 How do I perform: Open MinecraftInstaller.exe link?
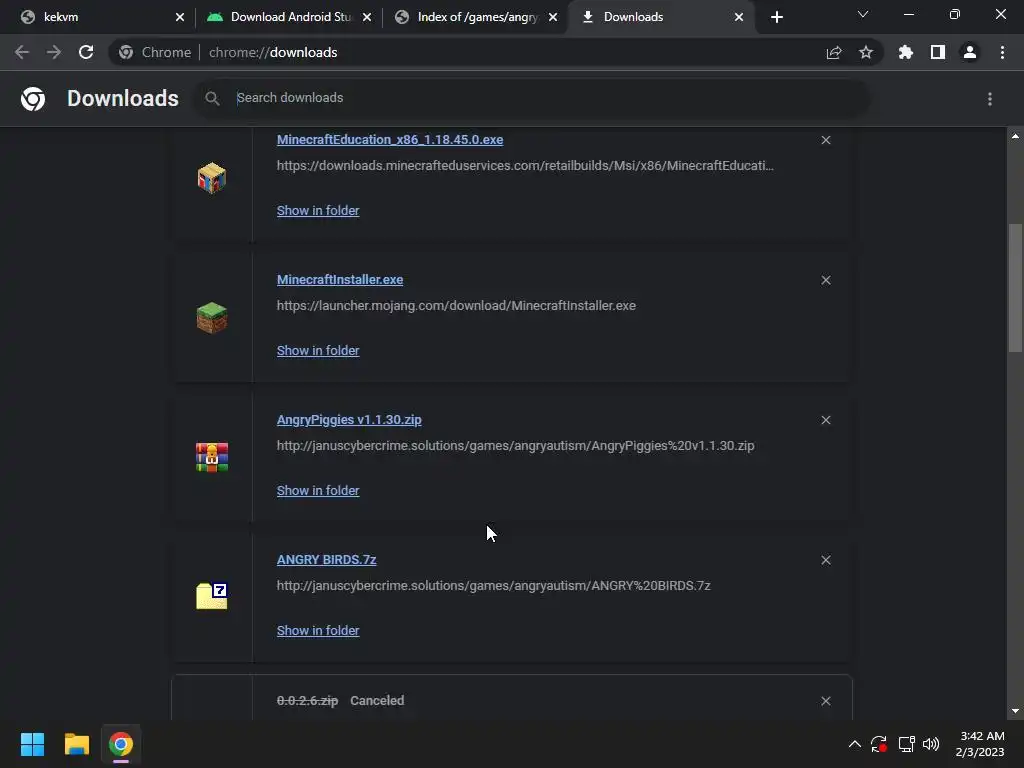(340, 280)
